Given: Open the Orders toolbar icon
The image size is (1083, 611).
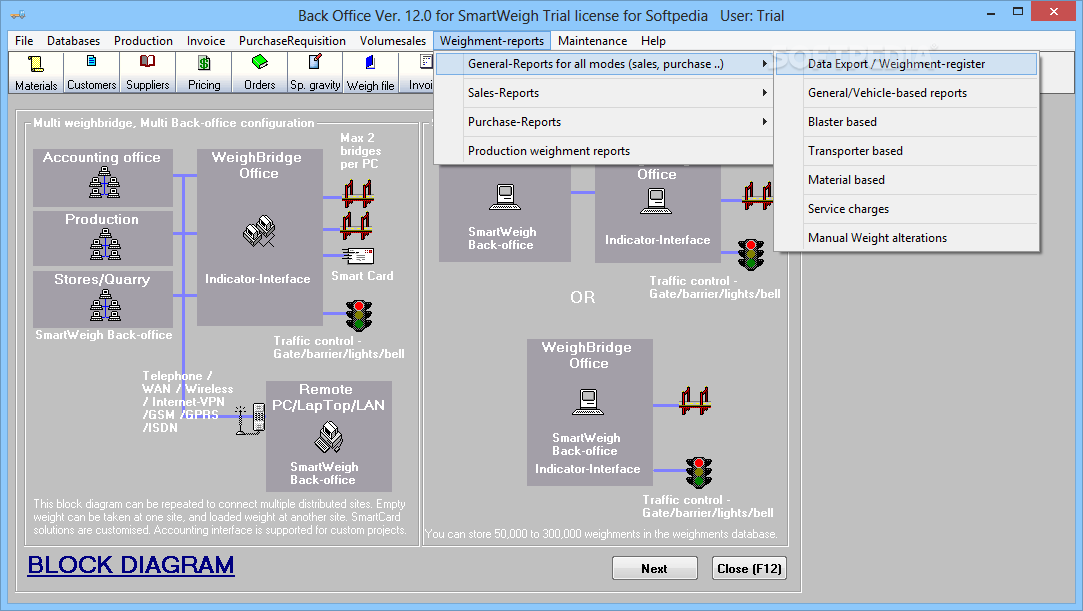Looking at the screenshot, I should [x=260, y=72].
